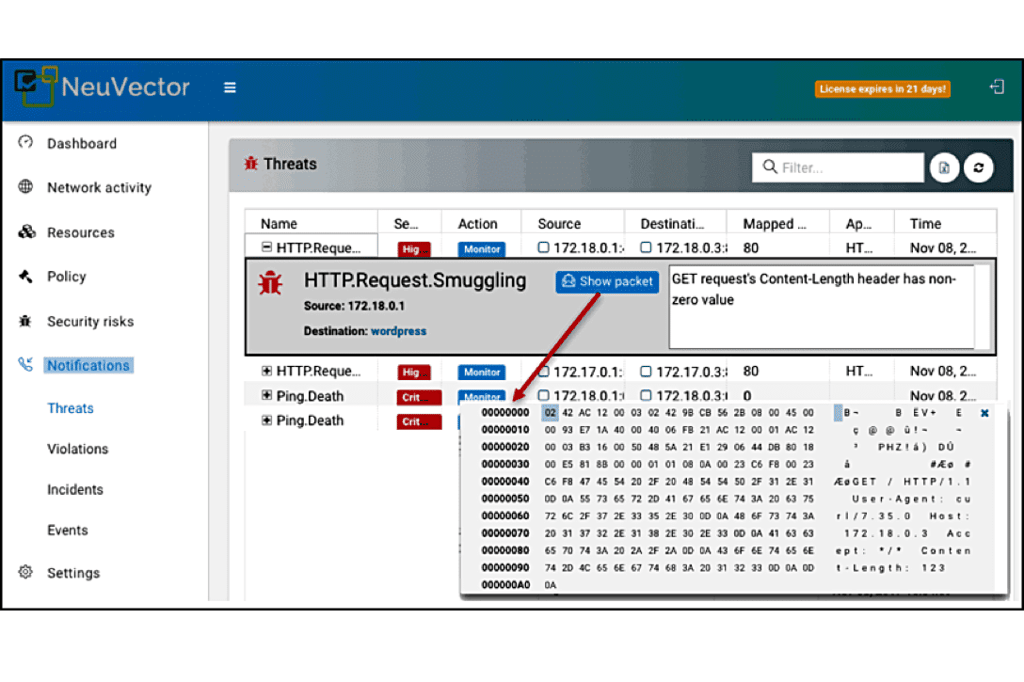The image size is (1024, 682).
Task: Export threats with the file icon button
Action: [x=944, y=168]
